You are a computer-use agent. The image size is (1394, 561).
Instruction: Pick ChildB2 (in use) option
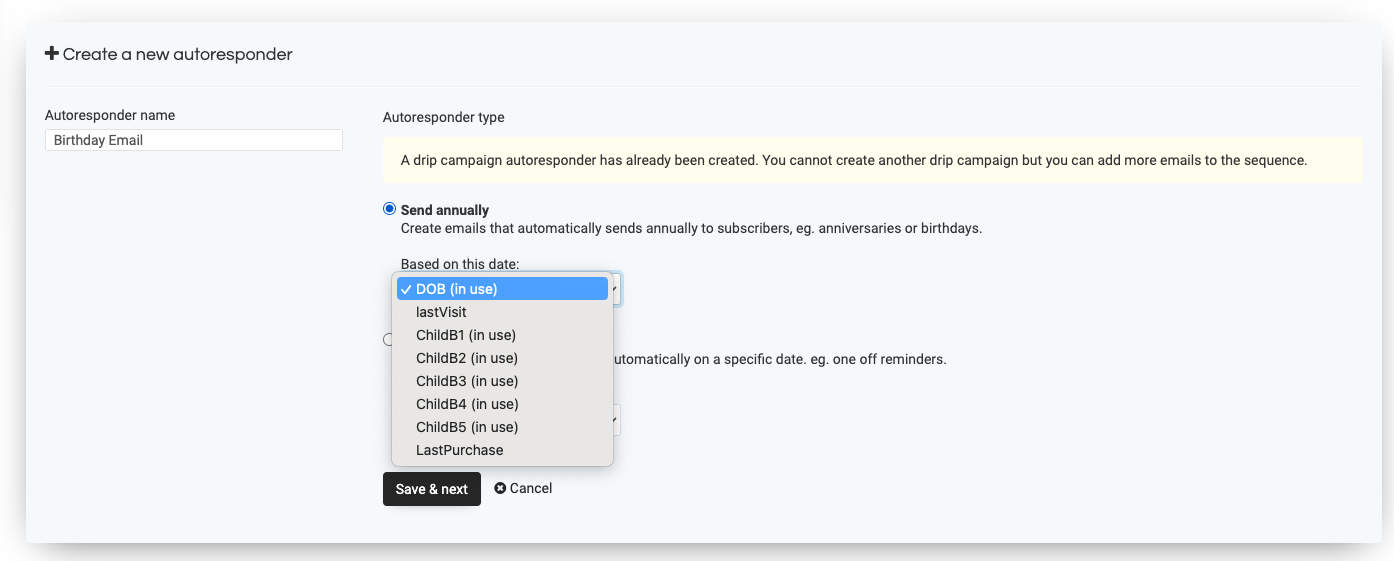tap(502, 358)
